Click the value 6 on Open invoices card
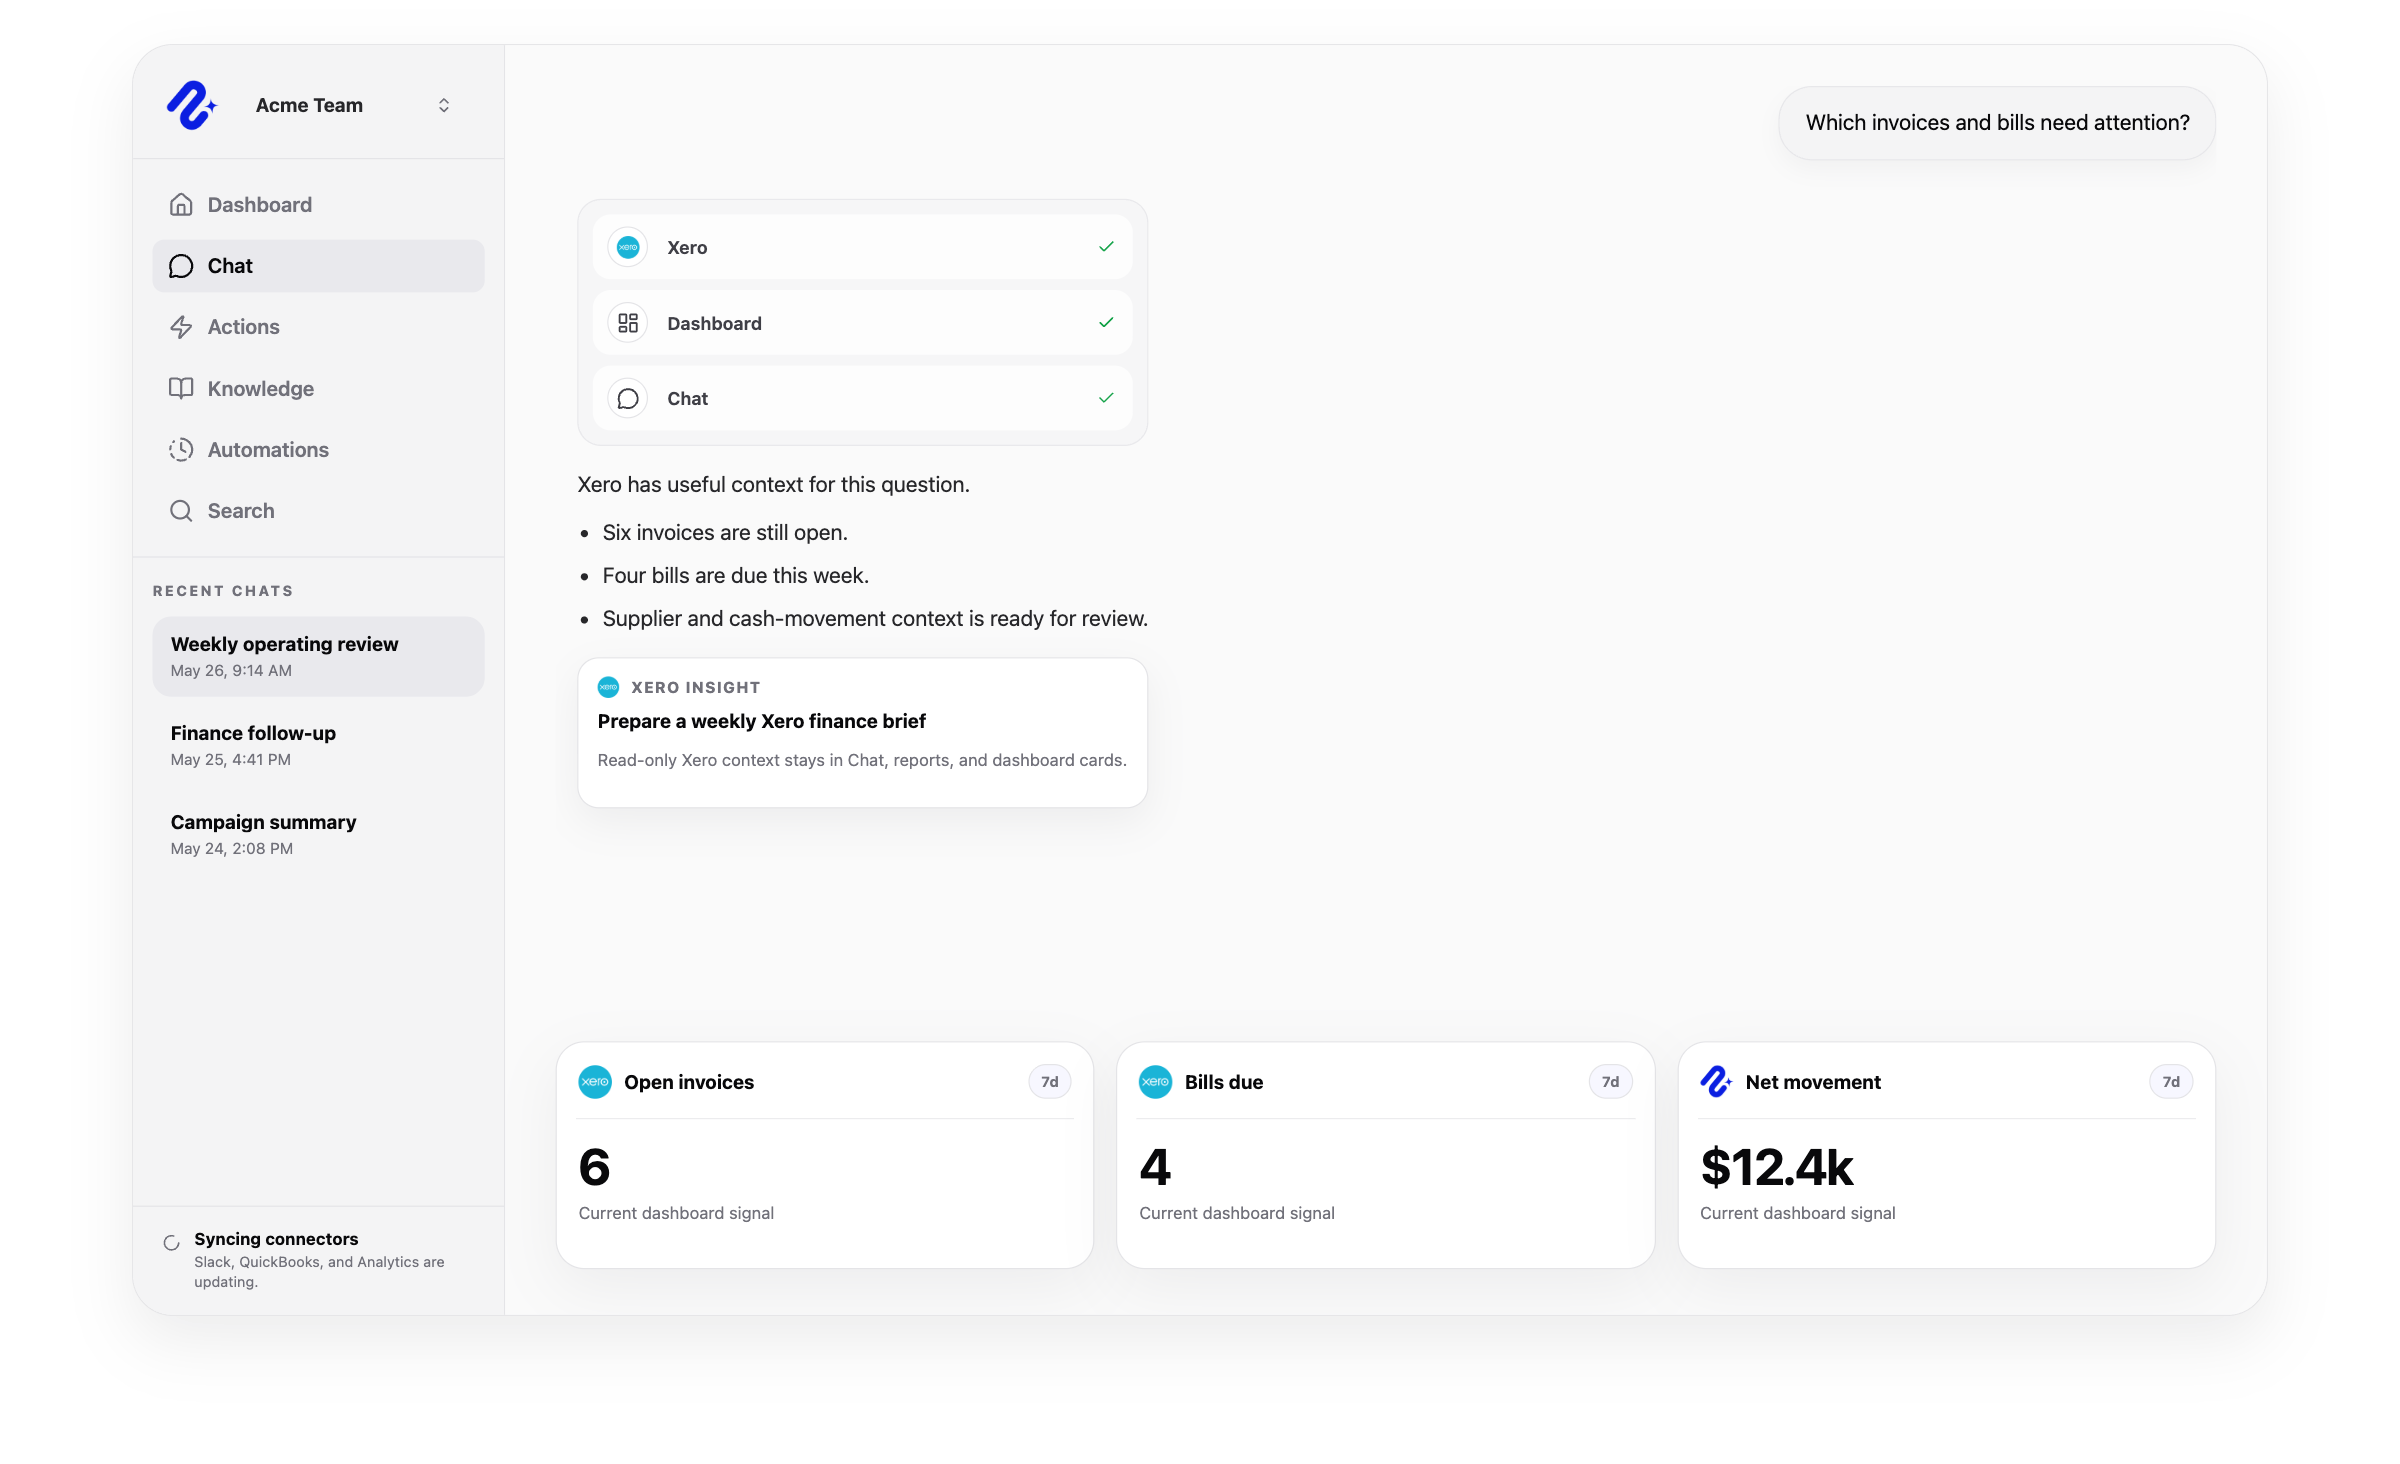 [x=594, y=1167]
